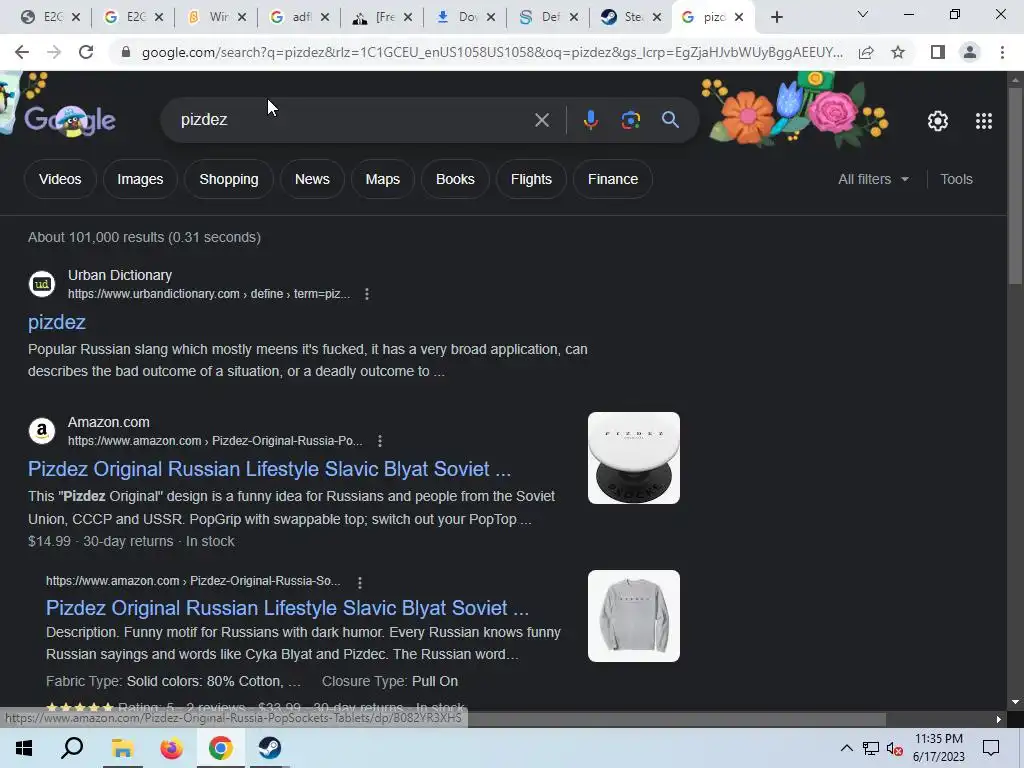Open the notification center
Screen dimensions: 1024x768
(x=991, y=748)
